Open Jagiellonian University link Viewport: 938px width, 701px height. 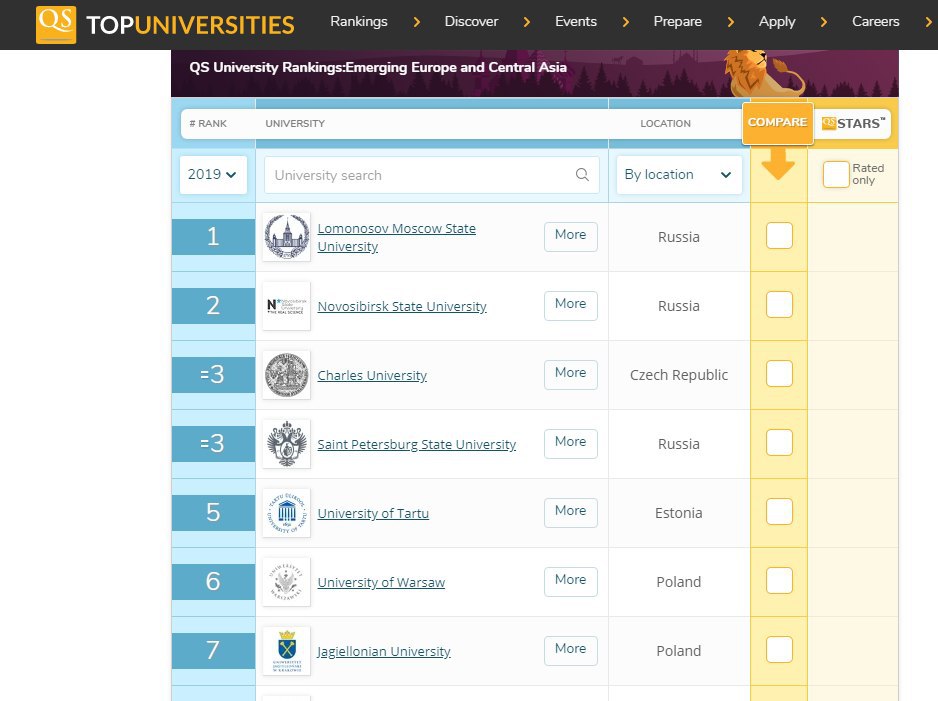(383, 651)
